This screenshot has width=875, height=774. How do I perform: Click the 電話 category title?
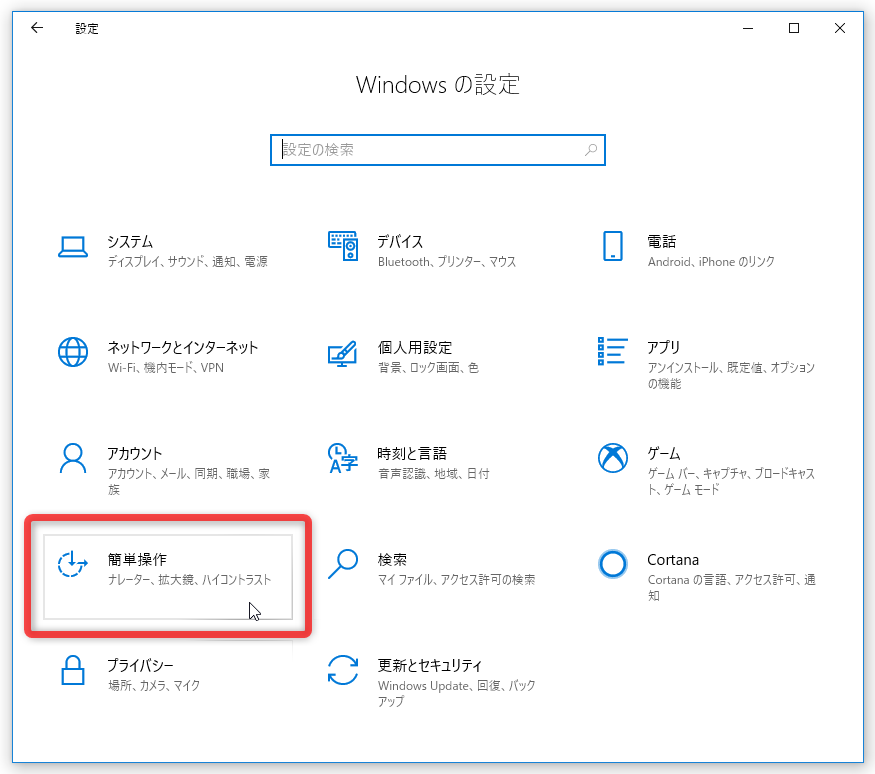point(662,242)
